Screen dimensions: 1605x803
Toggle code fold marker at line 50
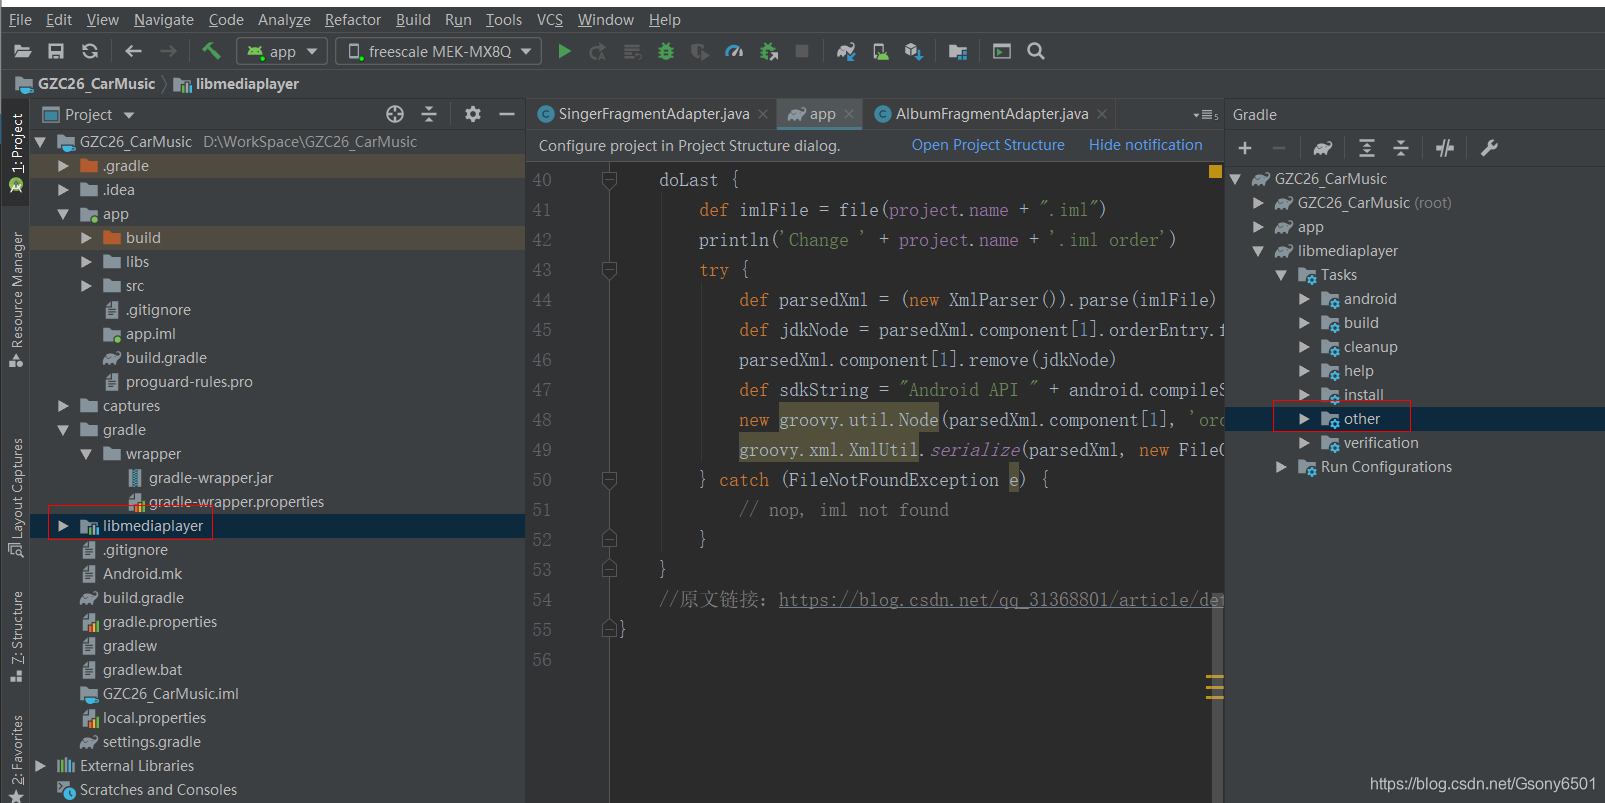(x=609, y=480)
